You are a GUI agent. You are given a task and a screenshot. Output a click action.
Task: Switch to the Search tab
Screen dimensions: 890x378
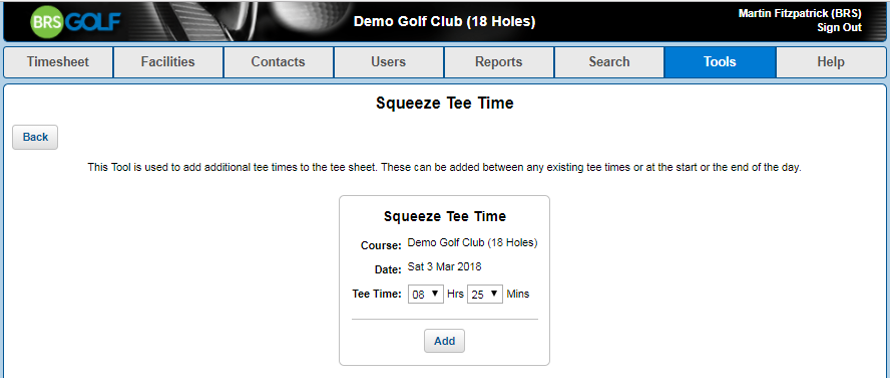[x=608, y=62]
